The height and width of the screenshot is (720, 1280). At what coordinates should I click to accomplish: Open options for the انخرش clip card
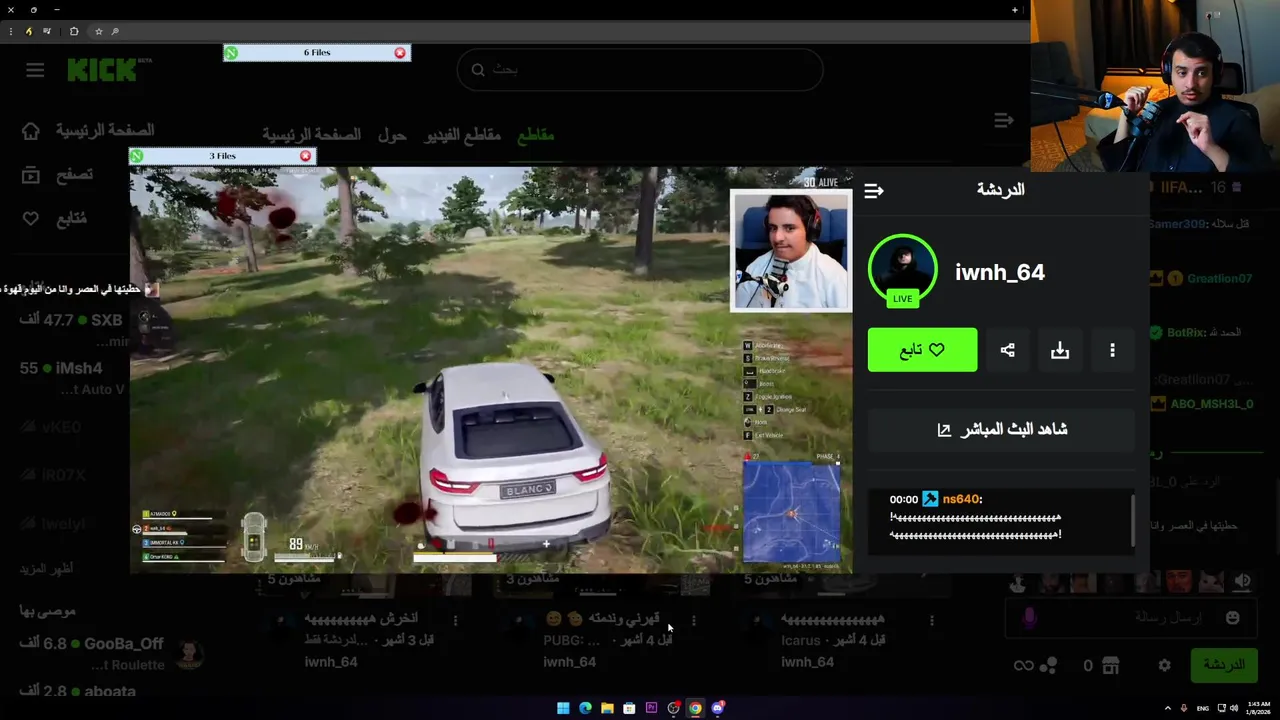(x=455, y=620)
